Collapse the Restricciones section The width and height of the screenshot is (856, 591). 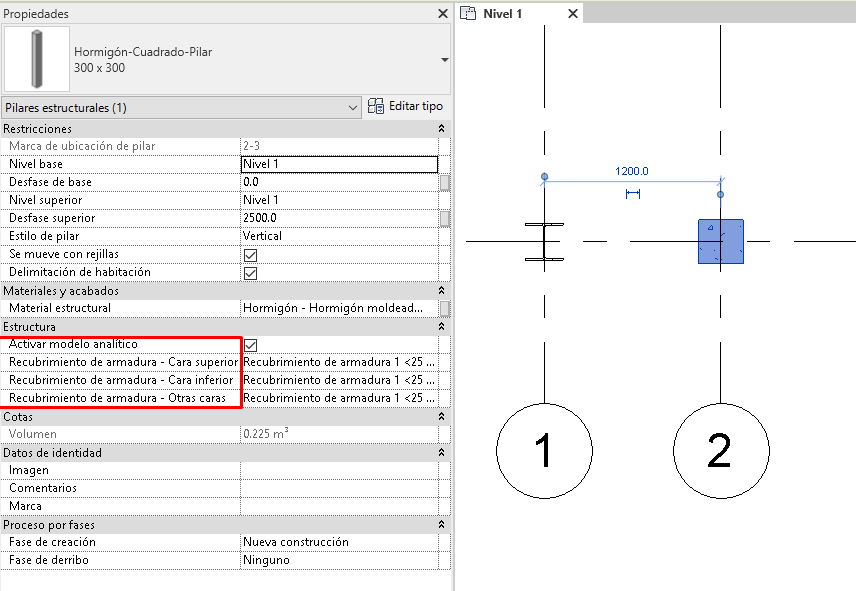[x=441, y=128]
